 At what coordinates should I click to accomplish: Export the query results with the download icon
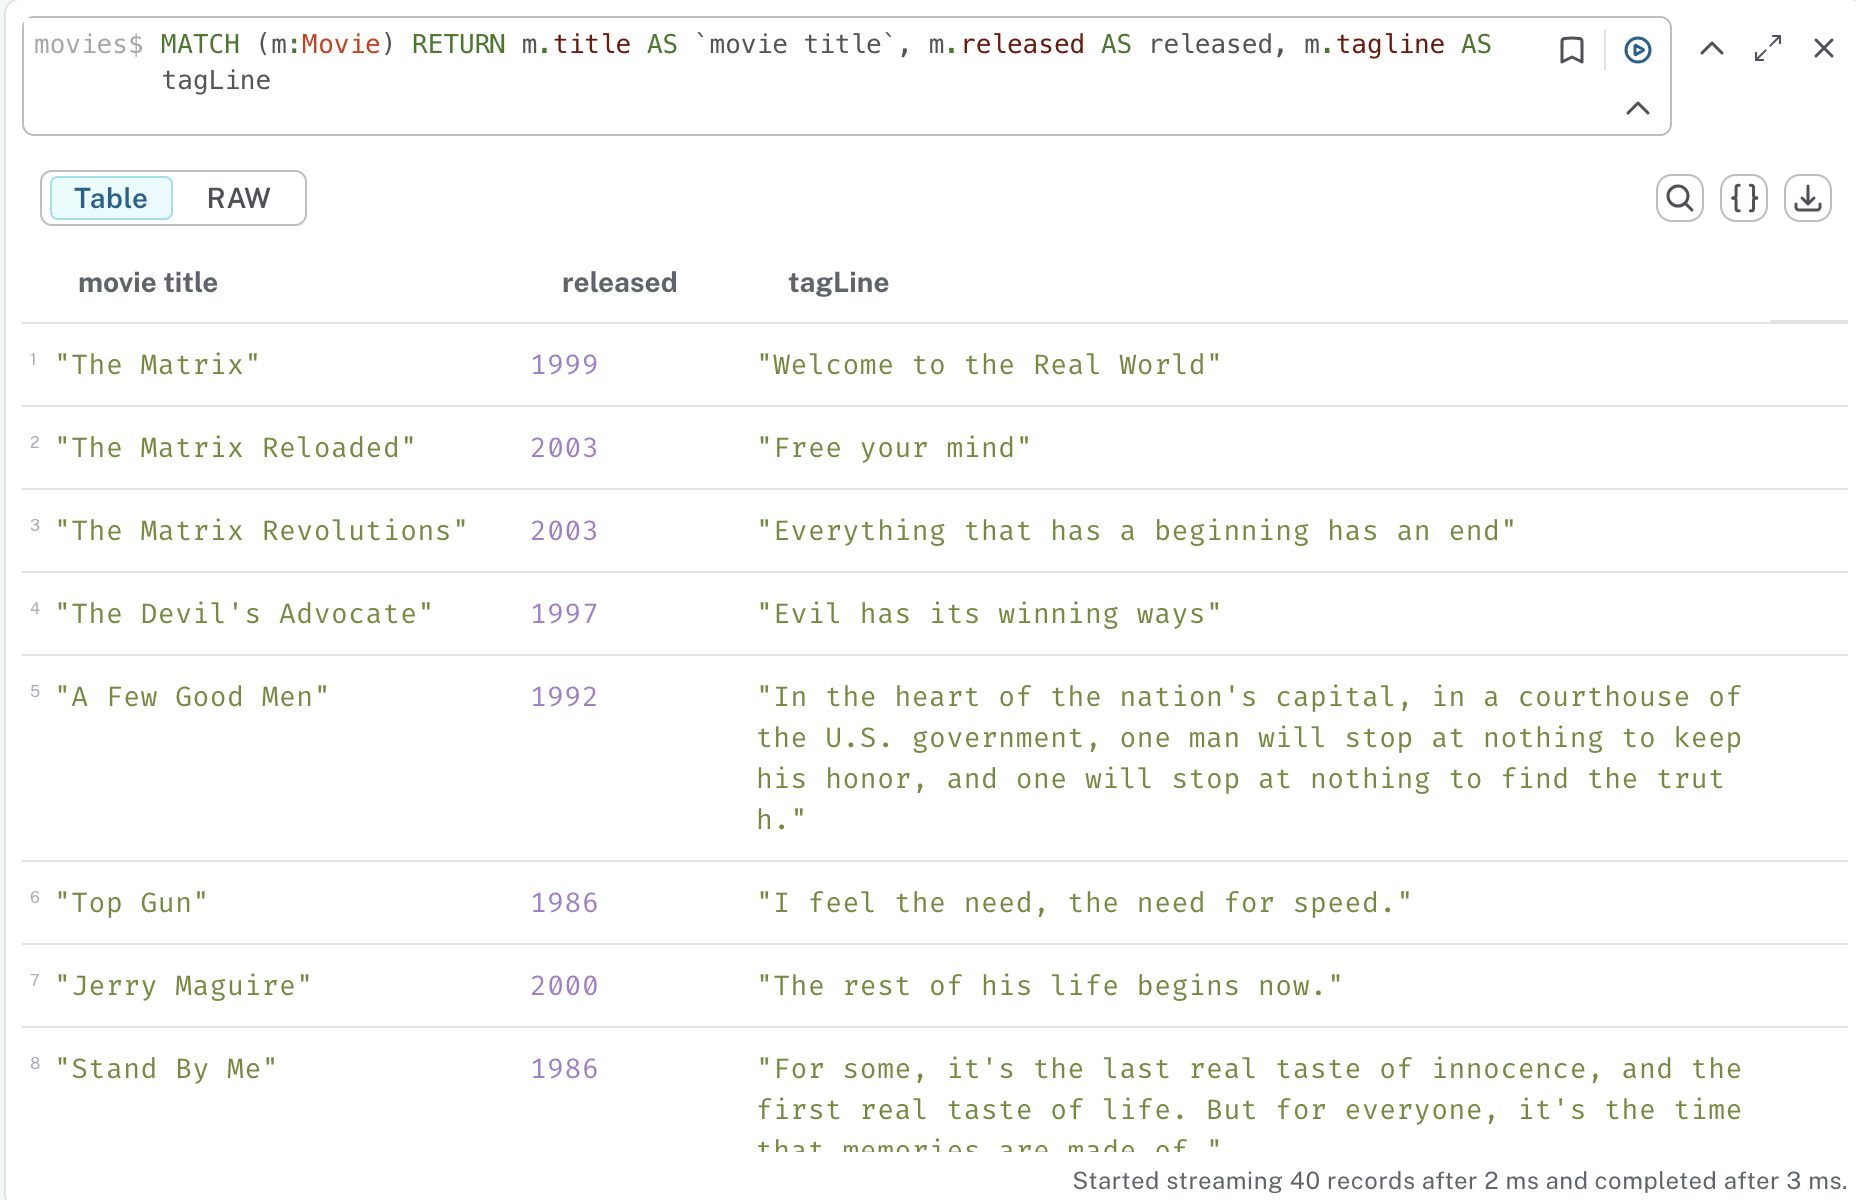tap(1809, 198)
